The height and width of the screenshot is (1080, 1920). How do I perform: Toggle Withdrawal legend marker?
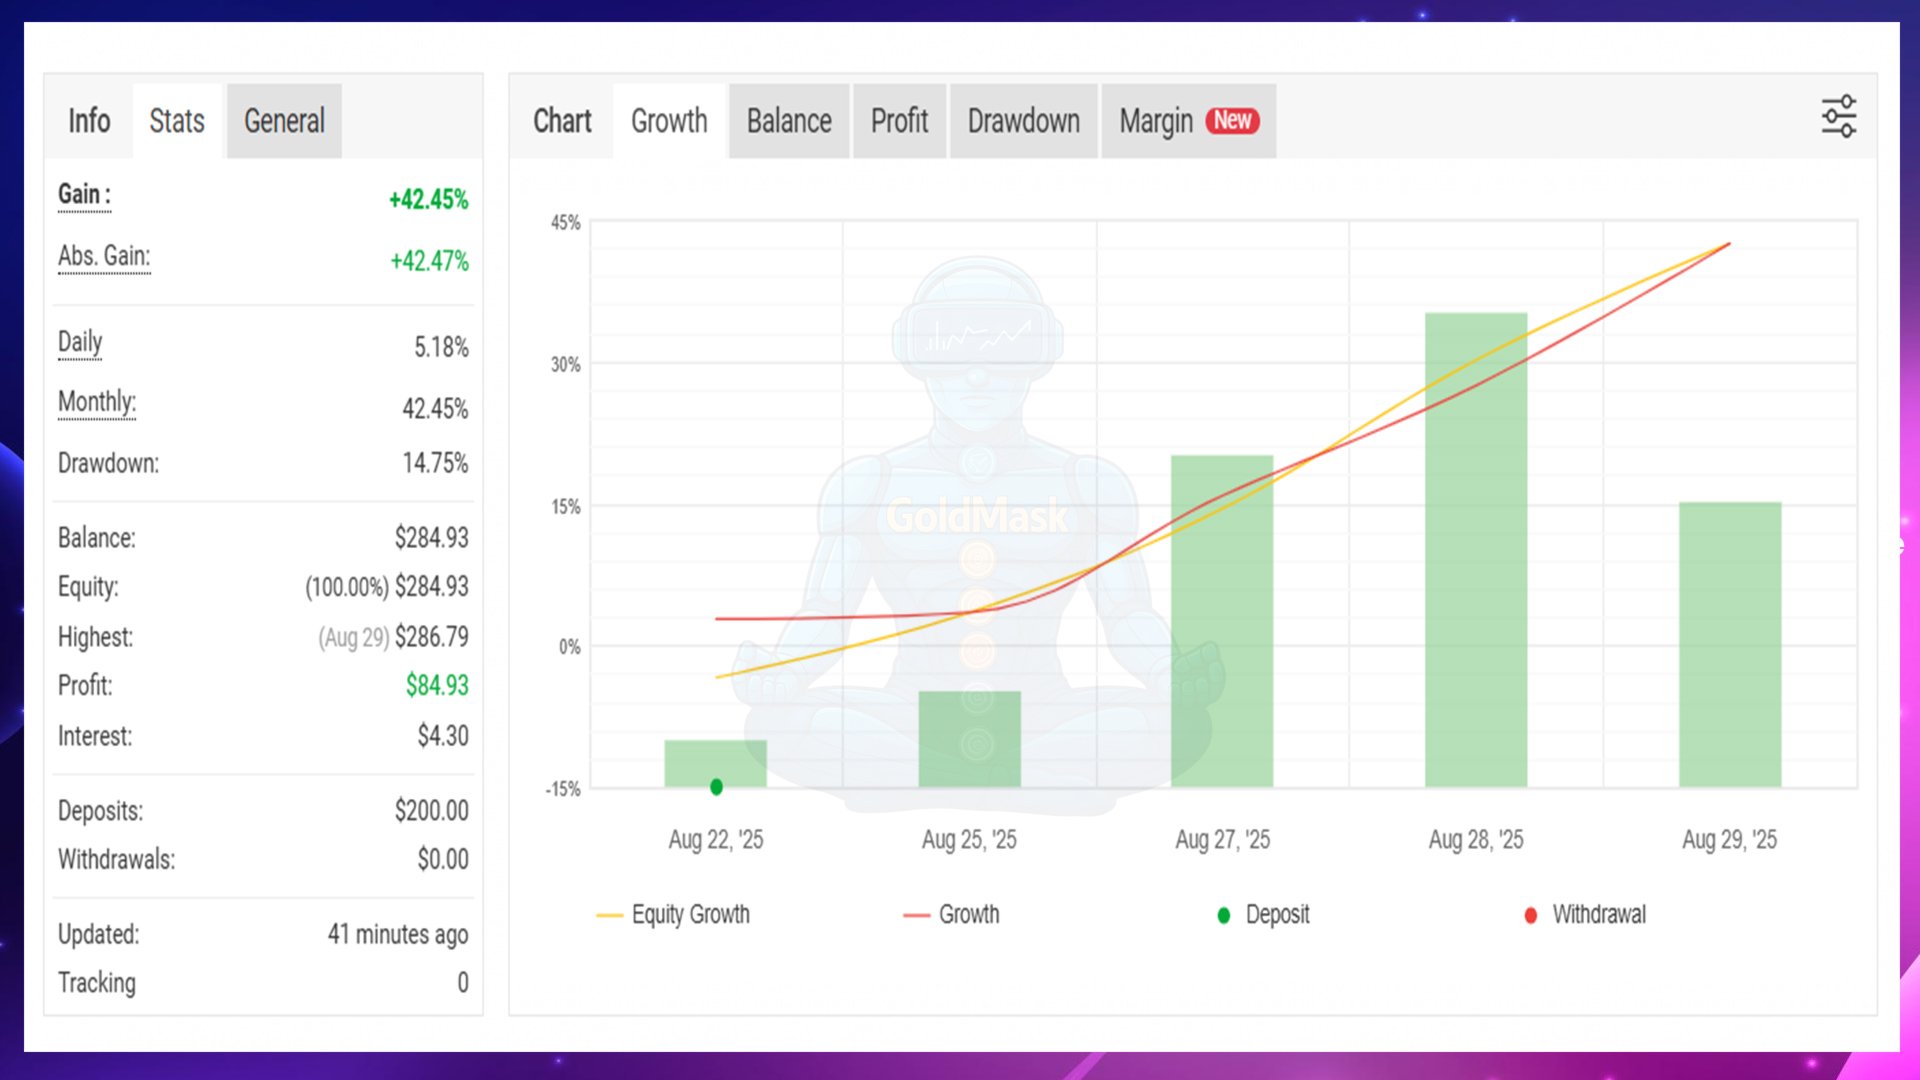(x=1585, y=914)
